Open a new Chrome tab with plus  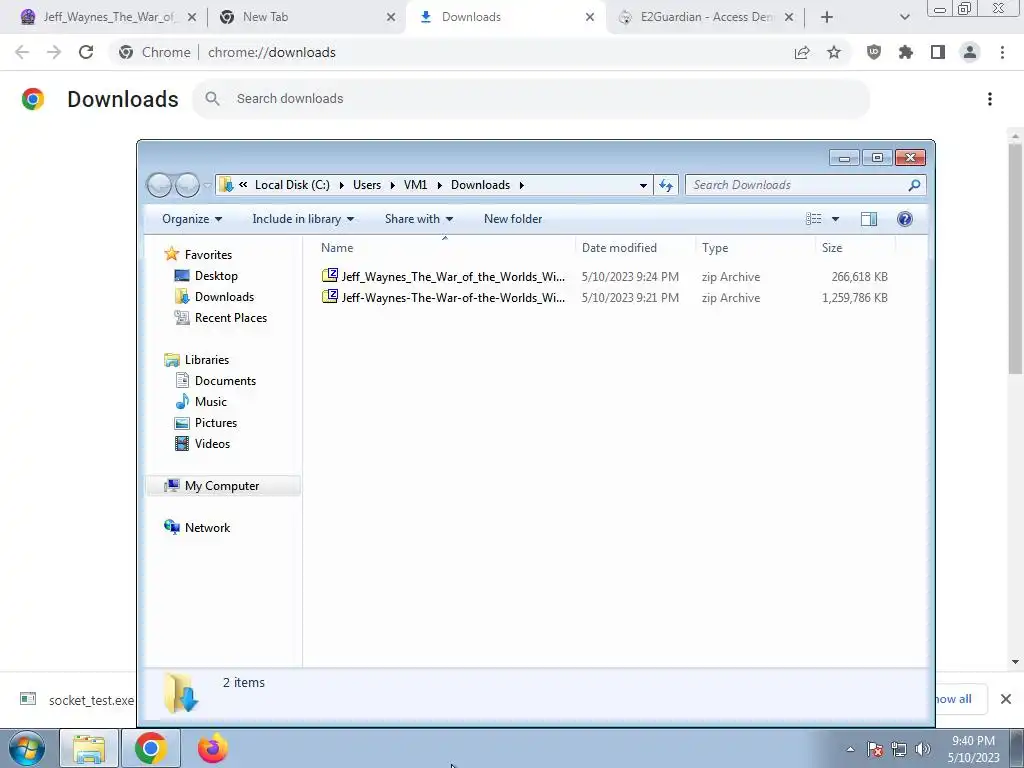tap(827, 17)
